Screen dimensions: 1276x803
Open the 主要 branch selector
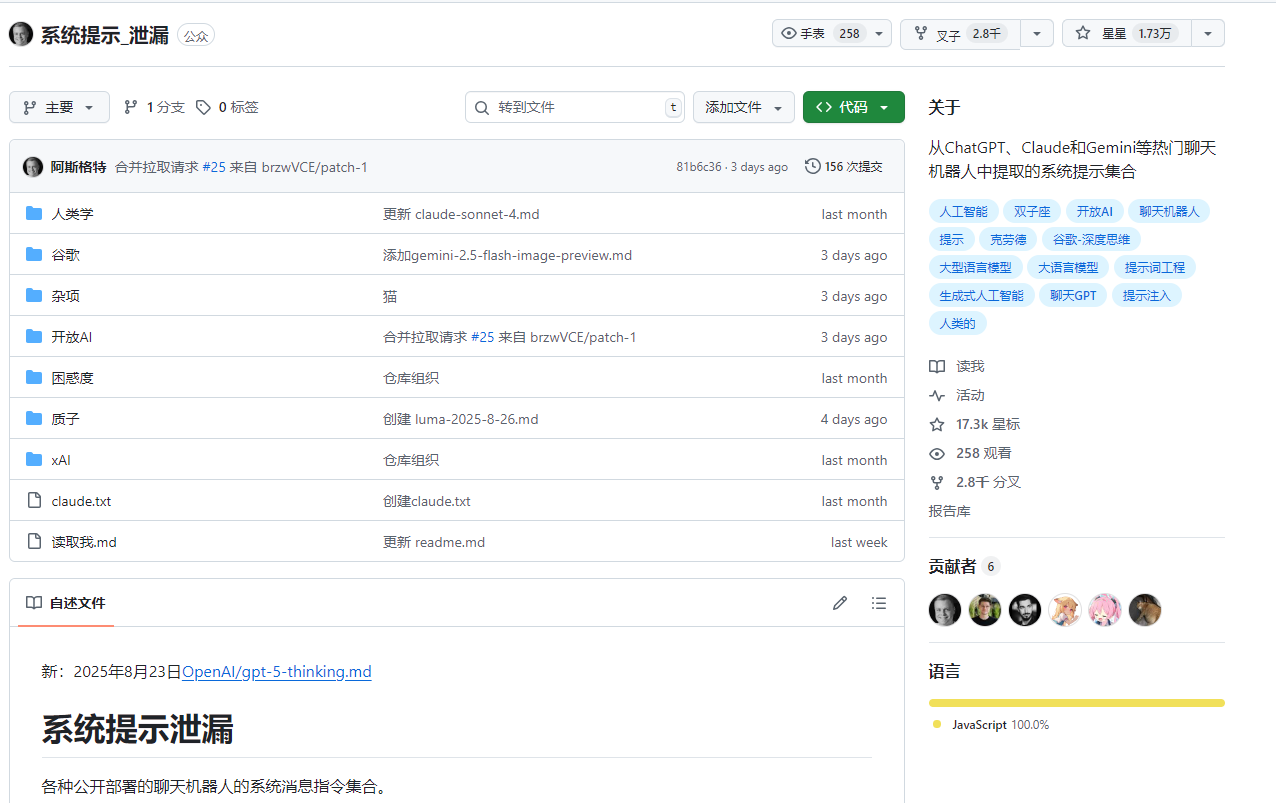point(59,107)
